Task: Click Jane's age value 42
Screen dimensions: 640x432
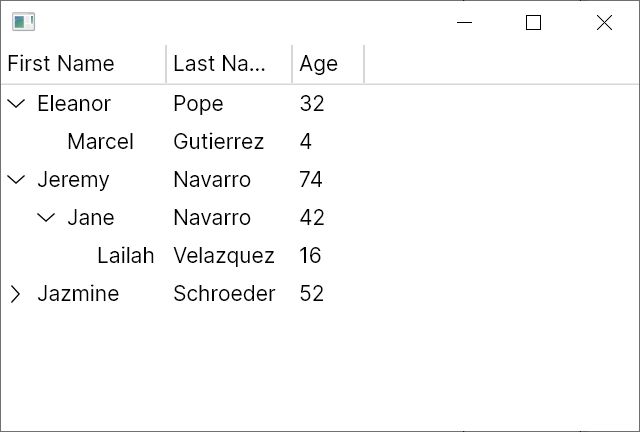Action: point(311,218)
